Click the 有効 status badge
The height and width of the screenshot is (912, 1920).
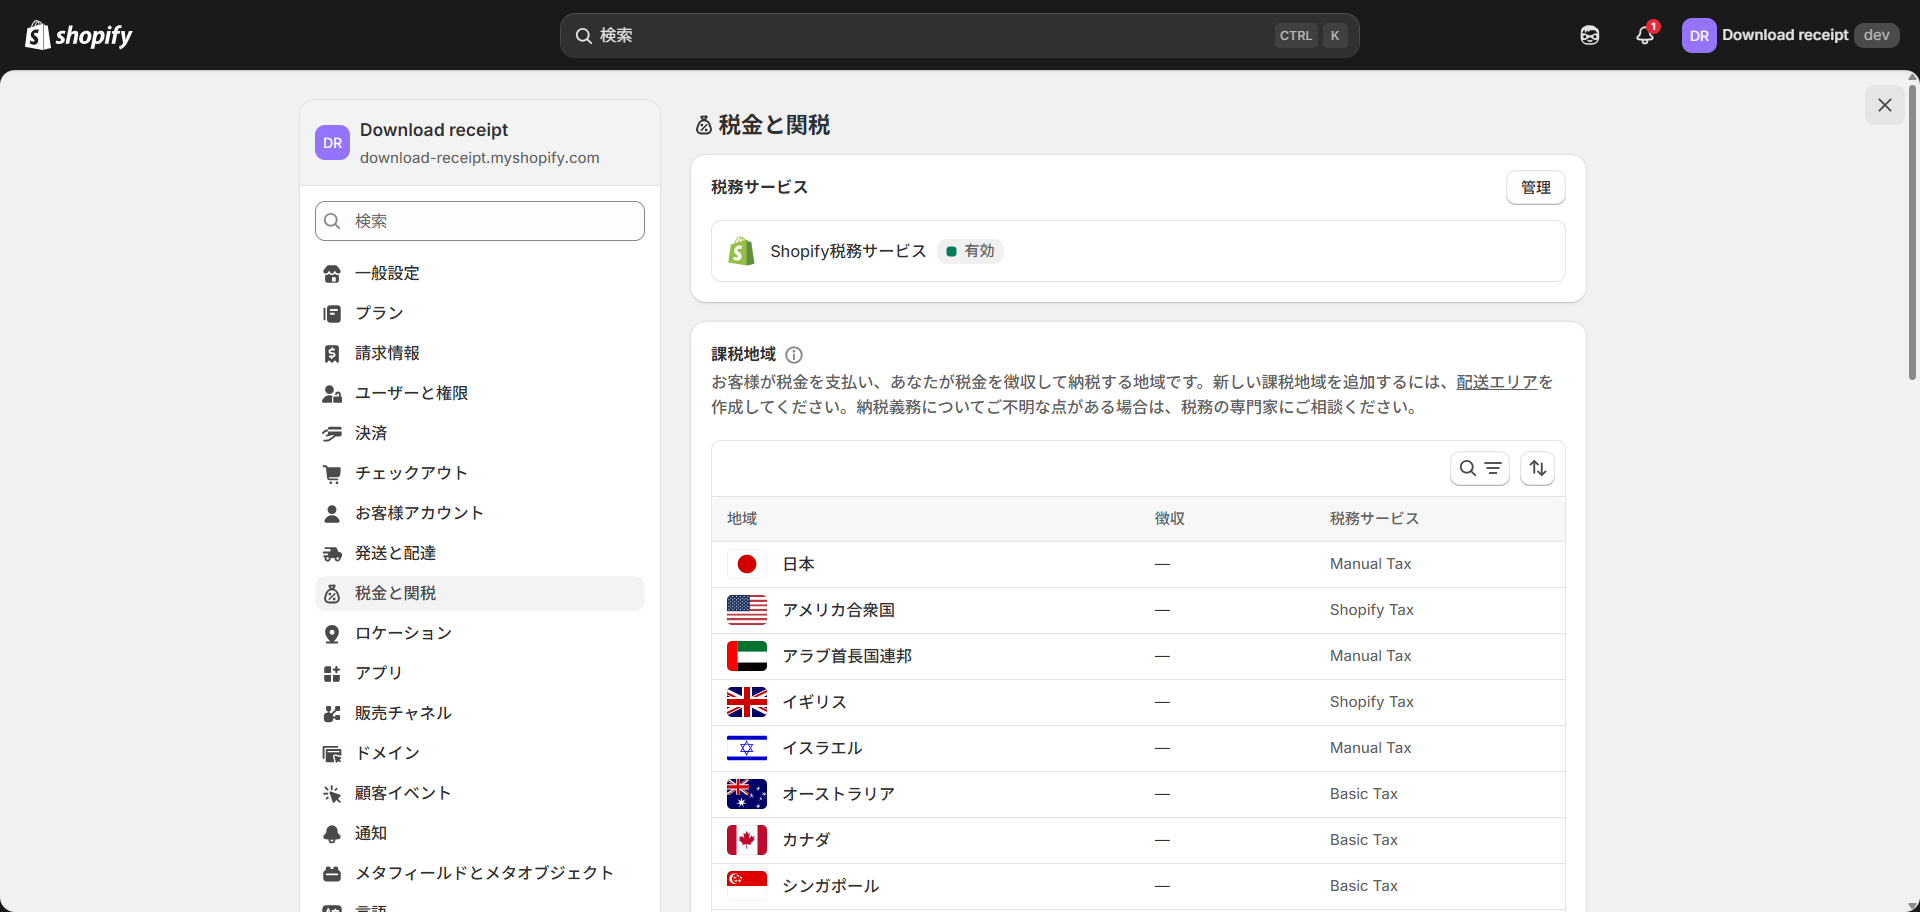pos(970,251)
